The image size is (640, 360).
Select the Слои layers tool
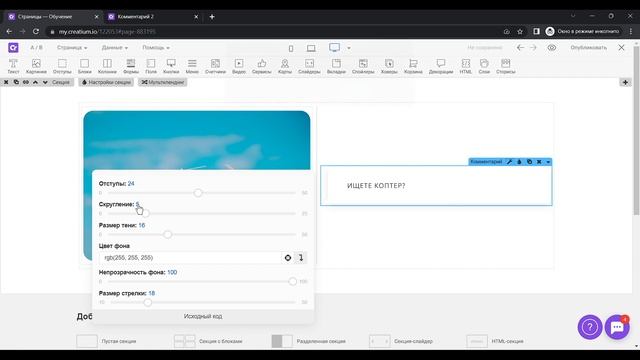(x=484, y=66)
